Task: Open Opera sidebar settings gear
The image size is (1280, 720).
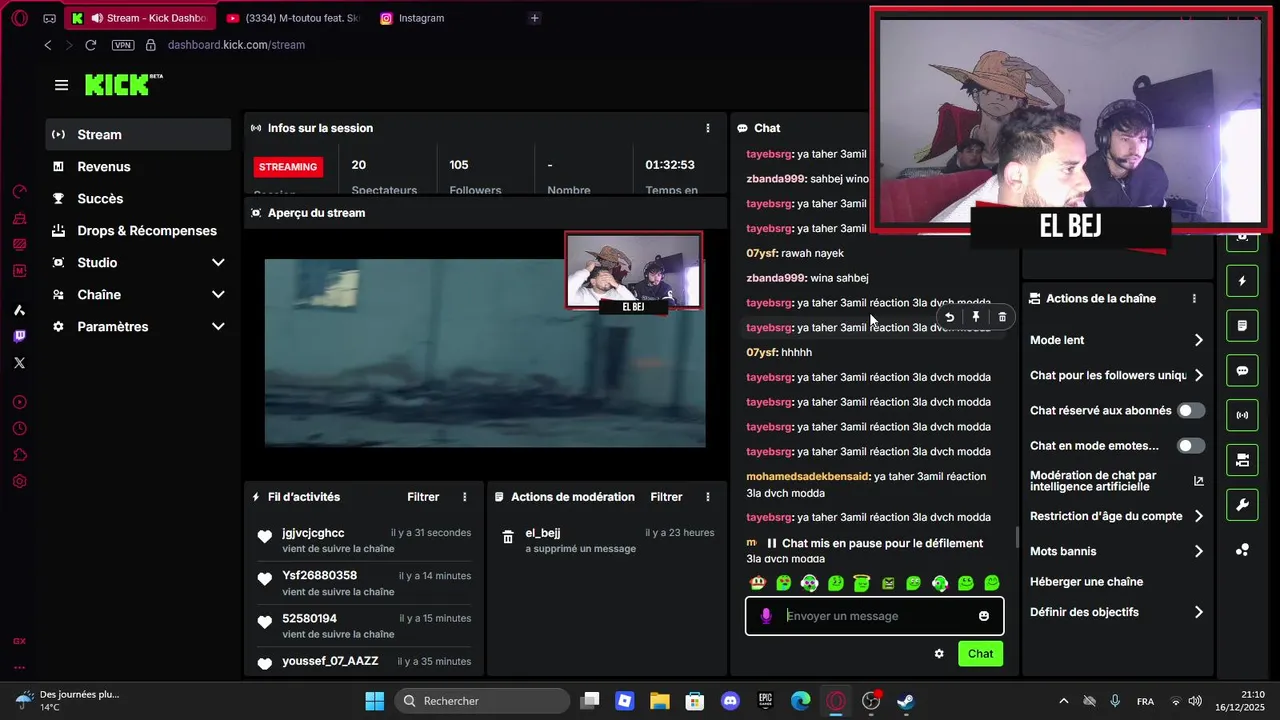Action: [x=19, y=481]
